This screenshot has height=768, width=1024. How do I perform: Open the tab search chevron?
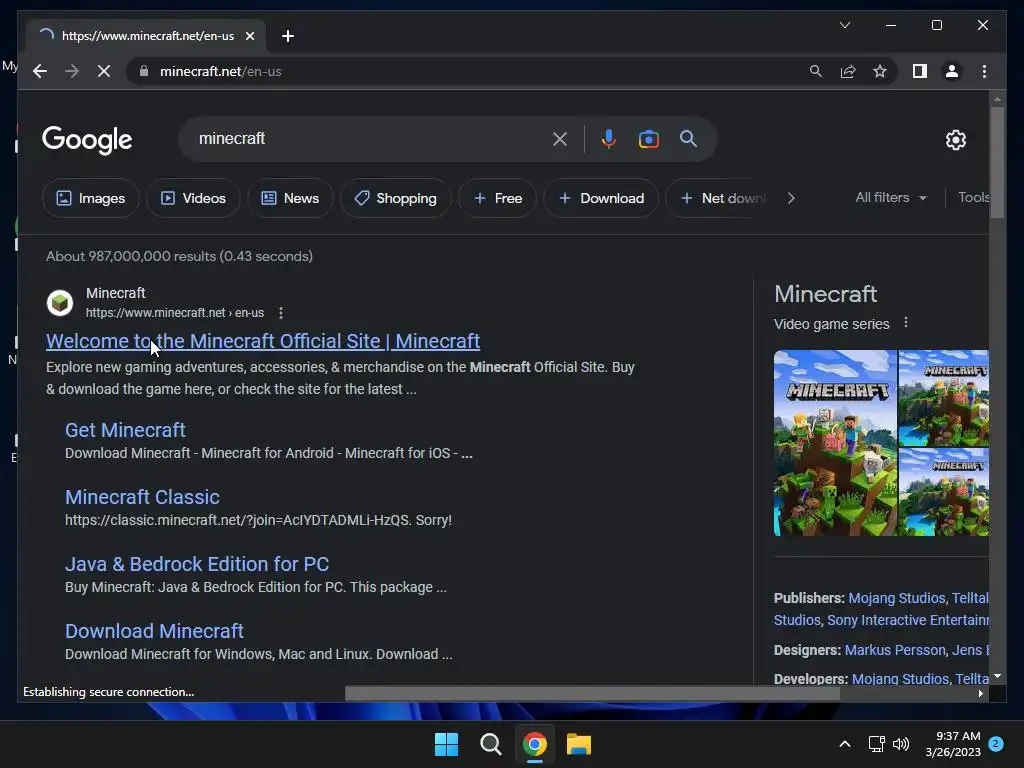coord(844,25)
